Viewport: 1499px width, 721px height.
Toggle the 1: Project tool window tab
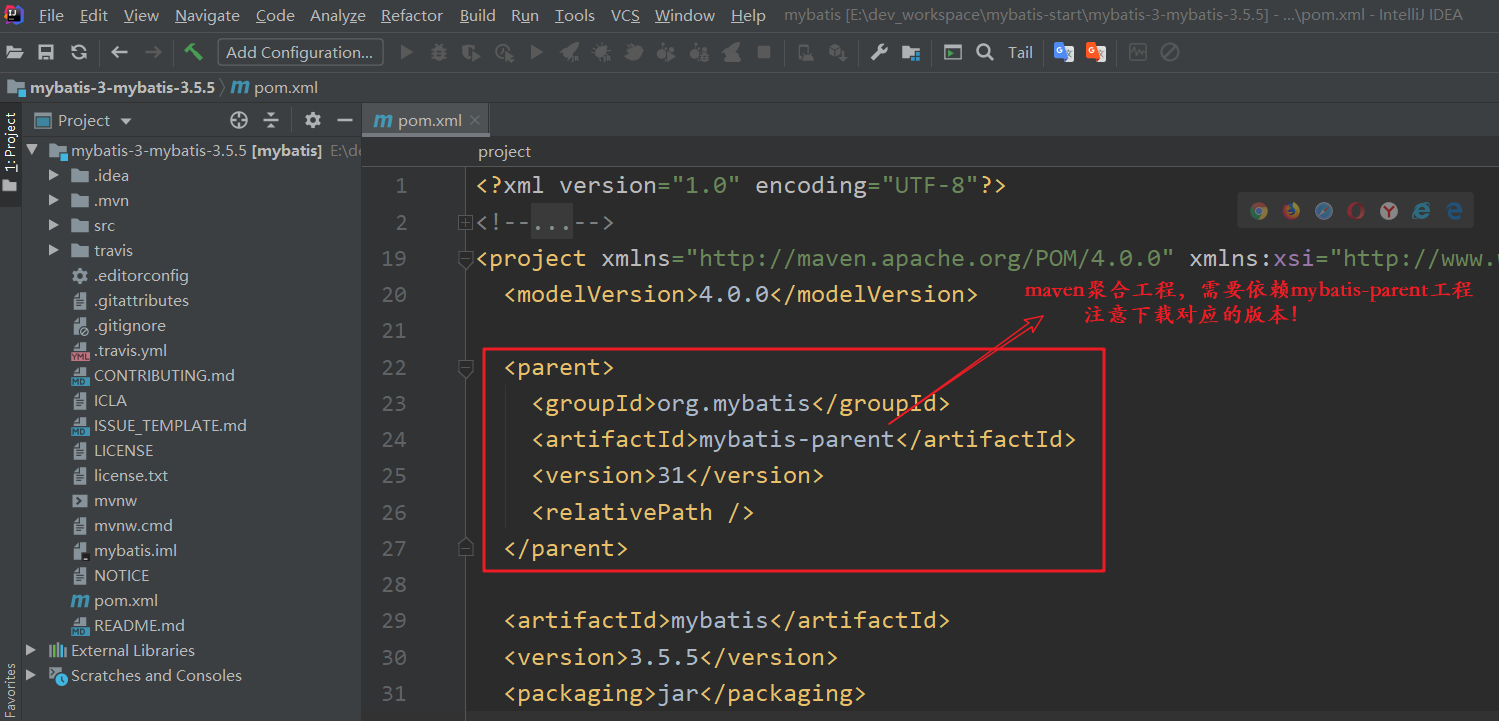pos(10,153)
